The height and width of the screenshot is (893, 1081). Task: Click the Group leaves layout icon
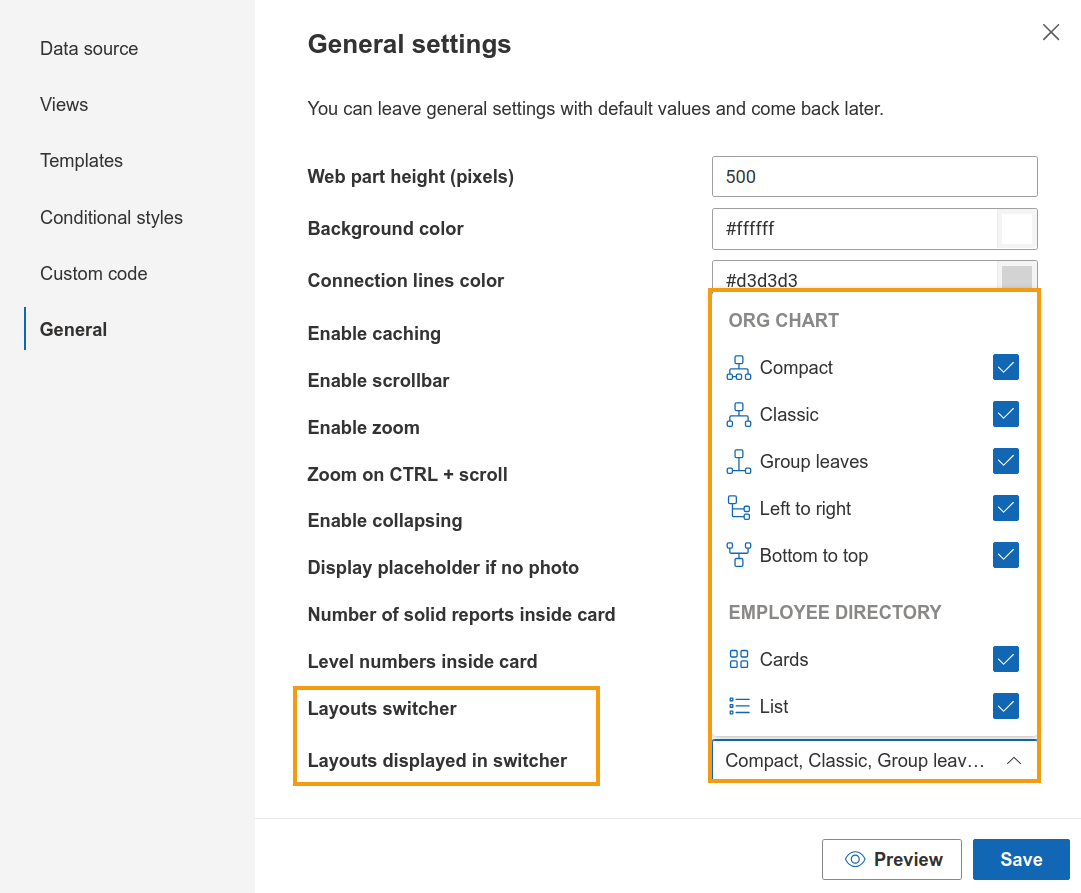(738, 461)
